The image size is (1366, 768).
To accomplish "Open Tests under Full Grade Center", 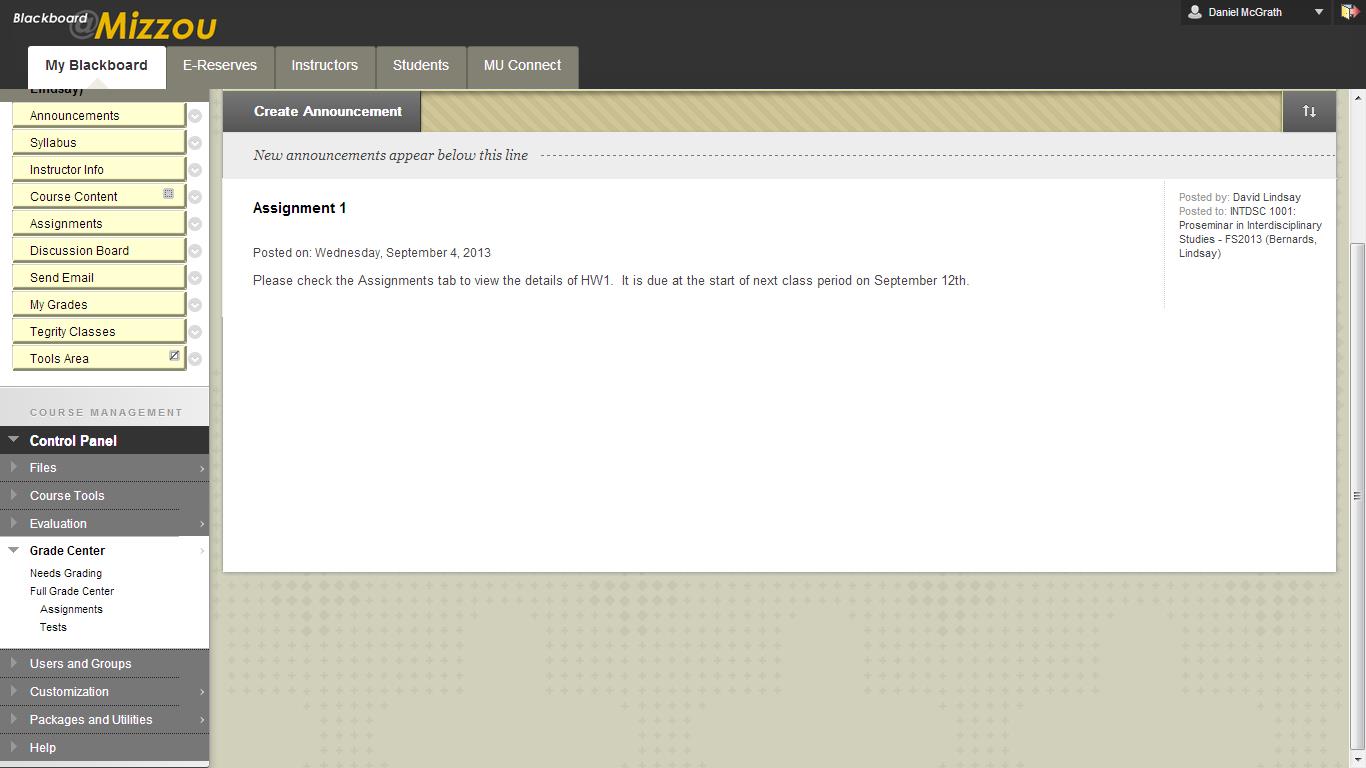I will point(53,627).
